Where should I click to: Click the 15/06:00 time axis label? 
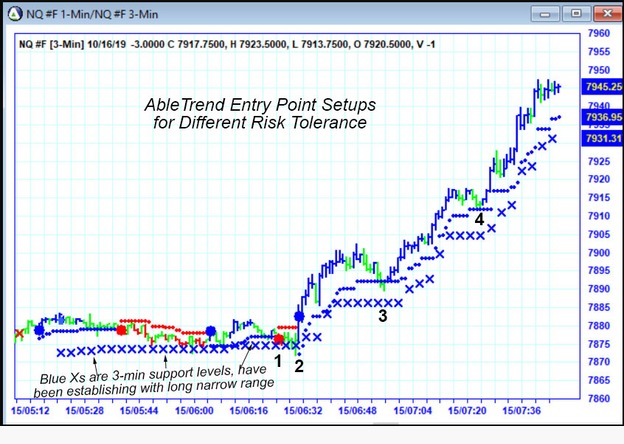coord(194,410)
